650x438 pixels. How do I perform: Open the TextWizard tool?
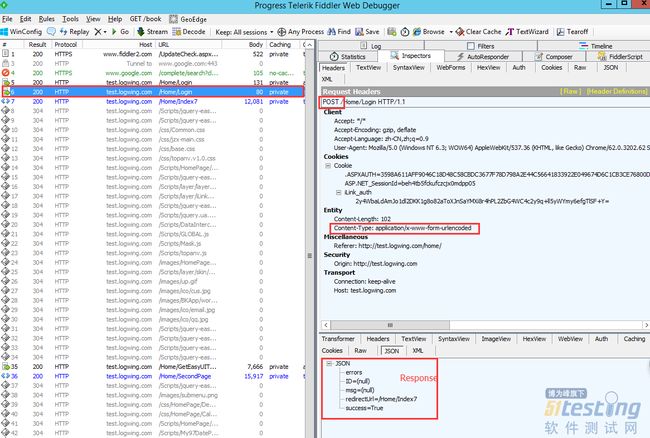tap(527, 31)
